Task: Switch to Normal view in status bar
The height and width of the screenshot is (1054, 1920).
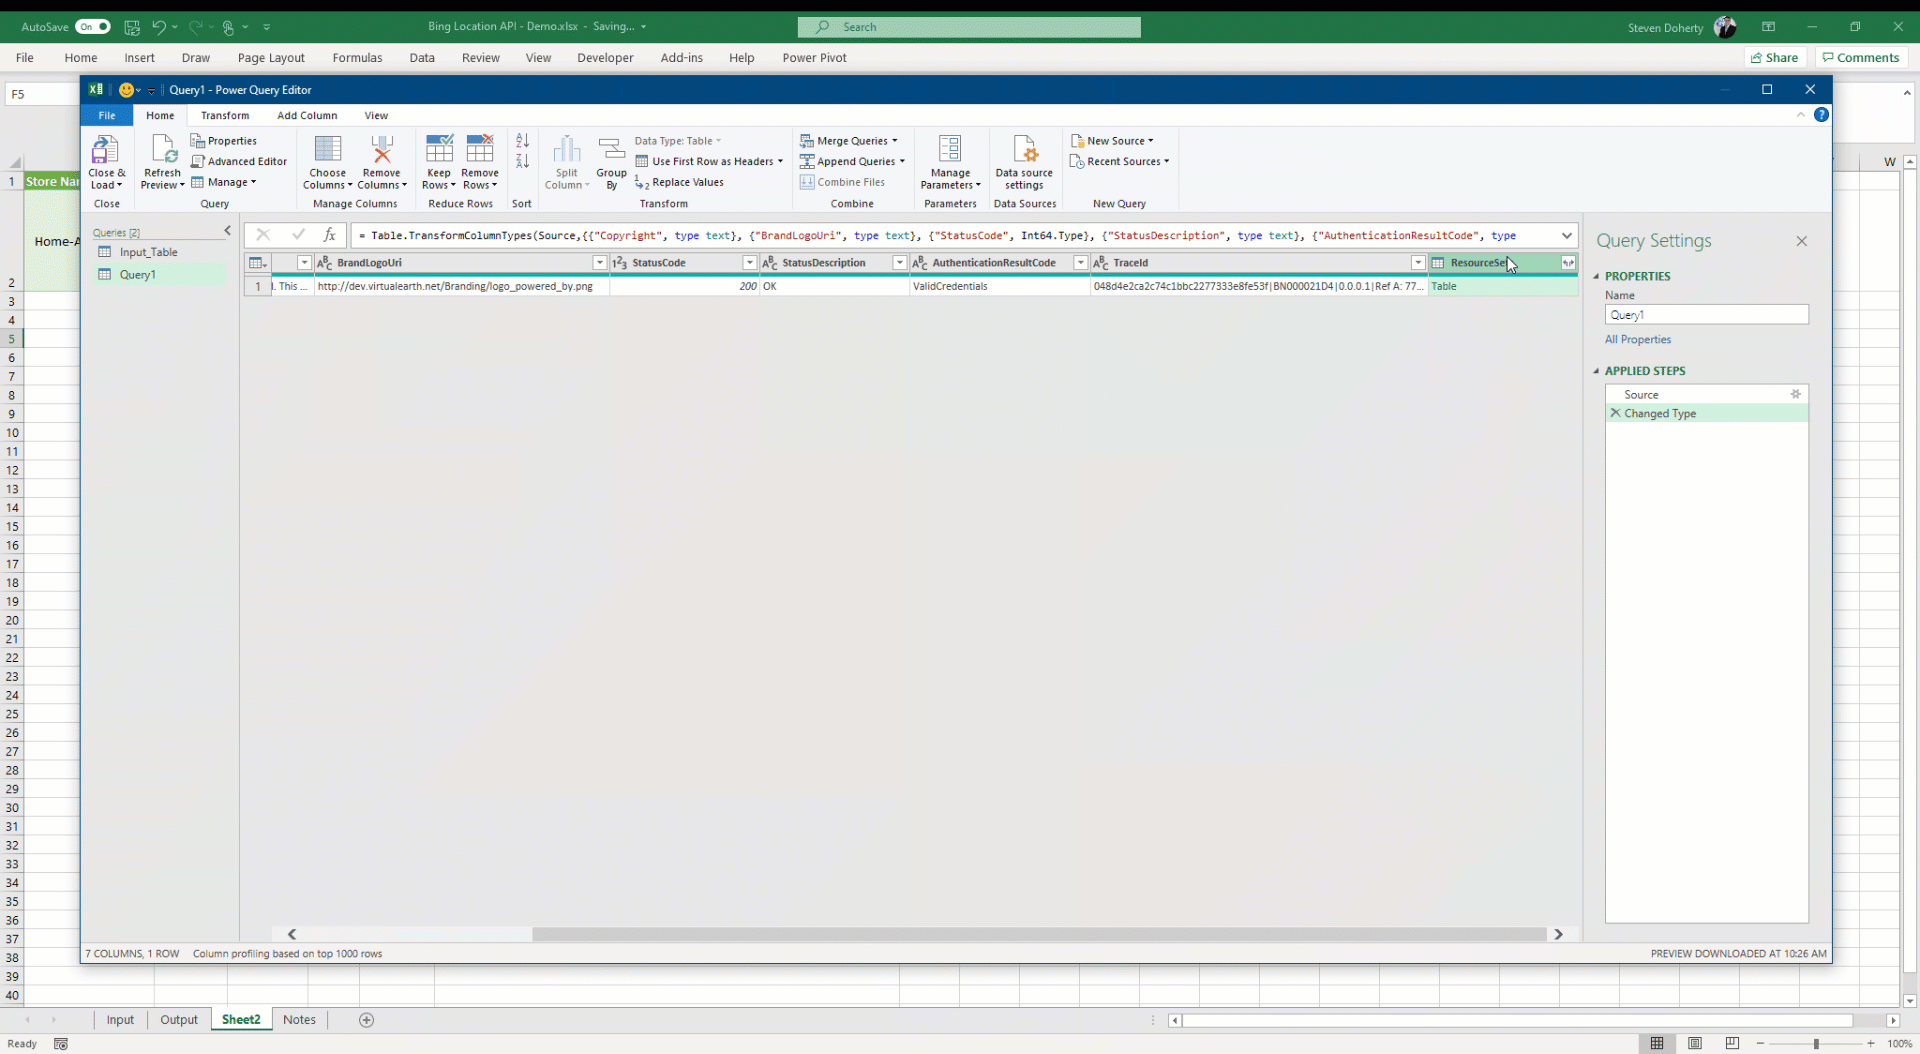Action: pyautogui.click(x=1657, y=1043)
